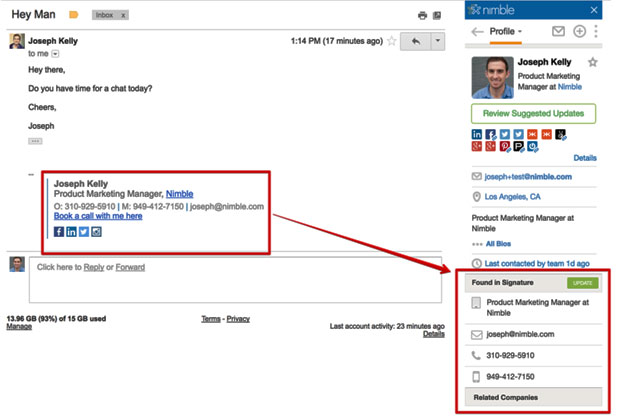Open the Privacy link

[x=238, y=319]
